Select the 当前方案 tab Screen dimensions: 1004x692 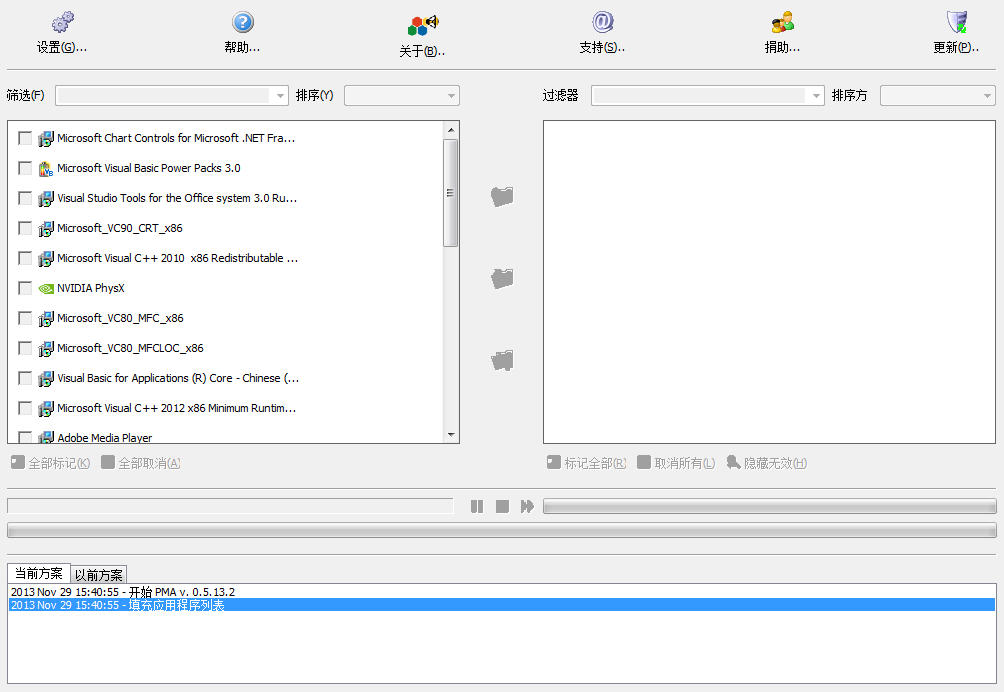click(38, 573)
